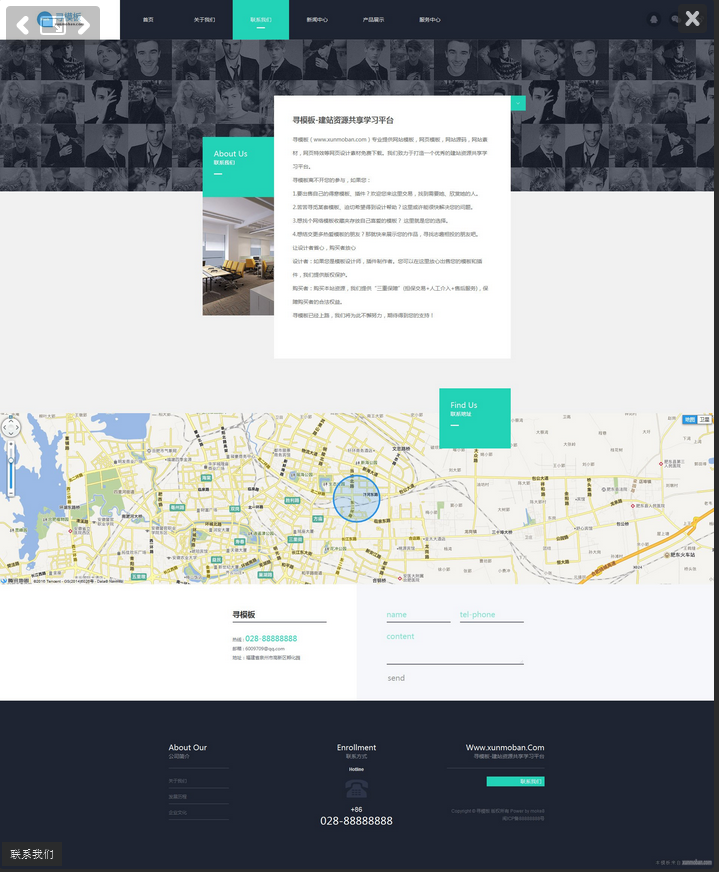Image resolution: width=719 pixels, height=872 pixels.
Task: Switch the map to 卫星 satellite view
Action: pyautogui.click(x=705, y=420)
